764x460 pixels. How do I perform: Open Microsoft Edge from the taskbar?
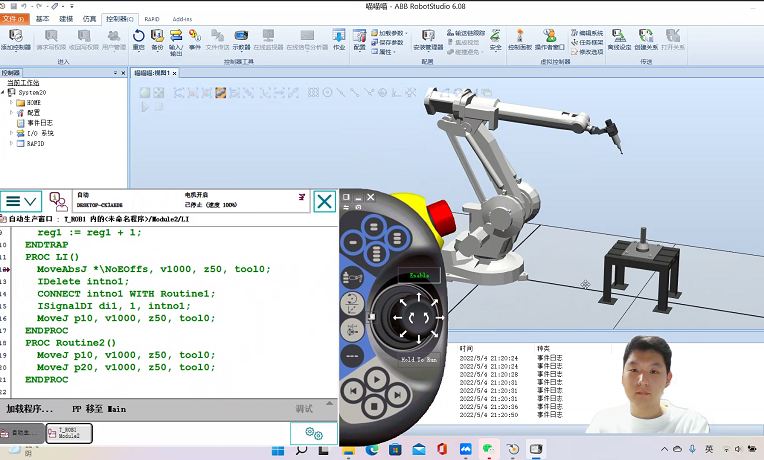(372, 449)
